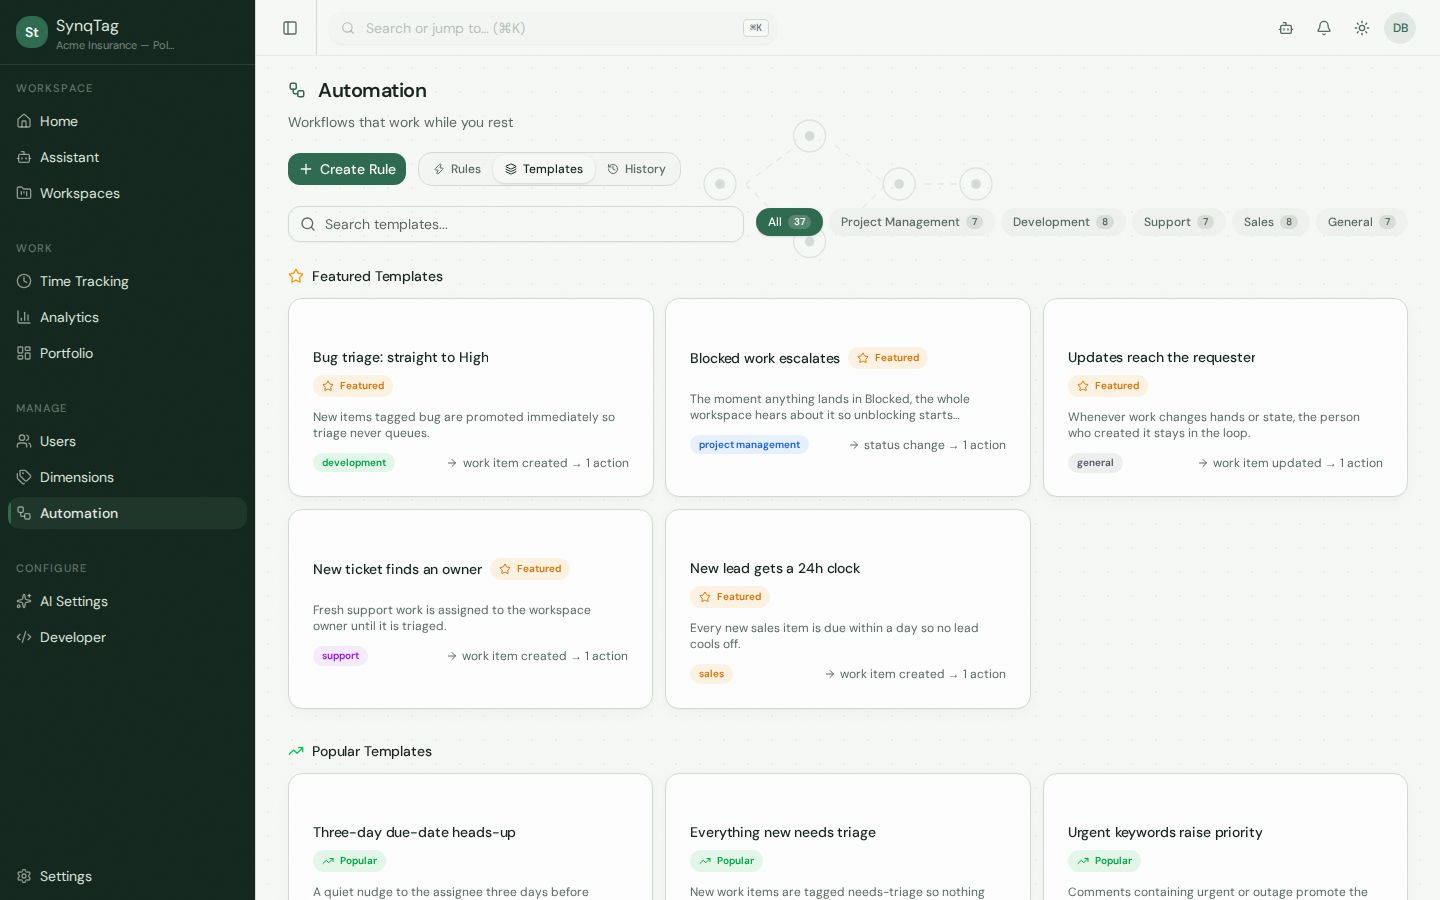This screenshot has width=1440, height=900.
Task: Focus the Search or jump to field
Action: (x=553, y=28)
